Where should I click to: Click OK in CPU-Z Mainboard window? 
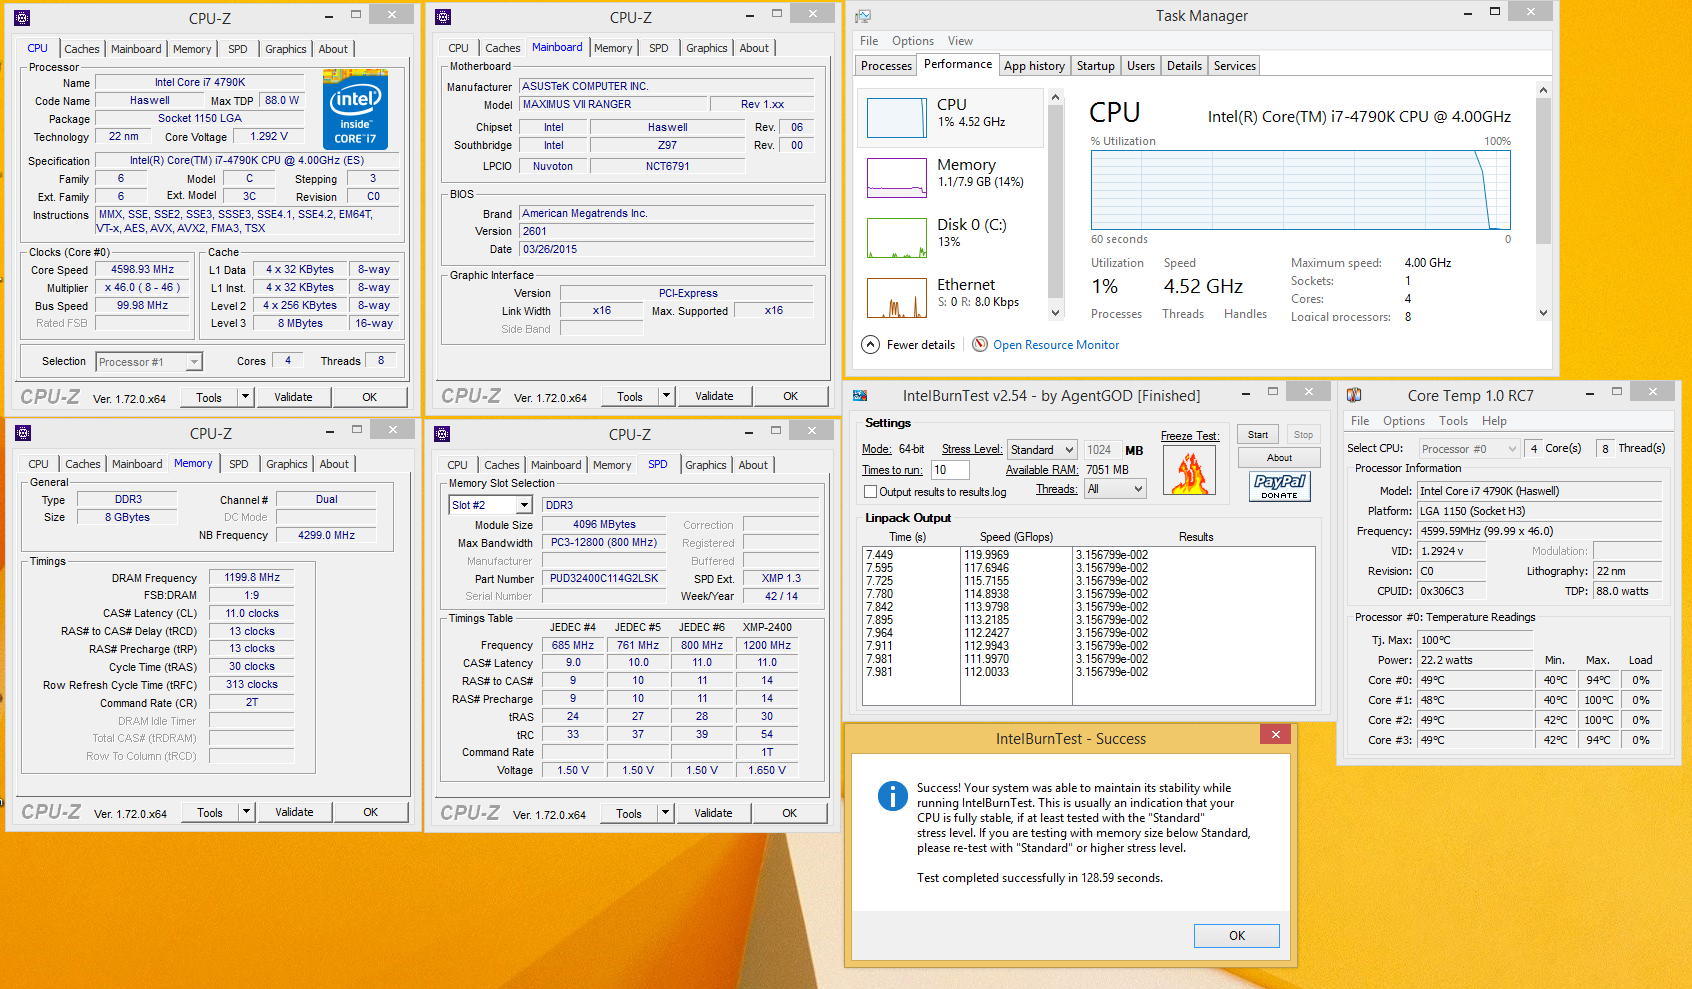[x=790, y=396]
